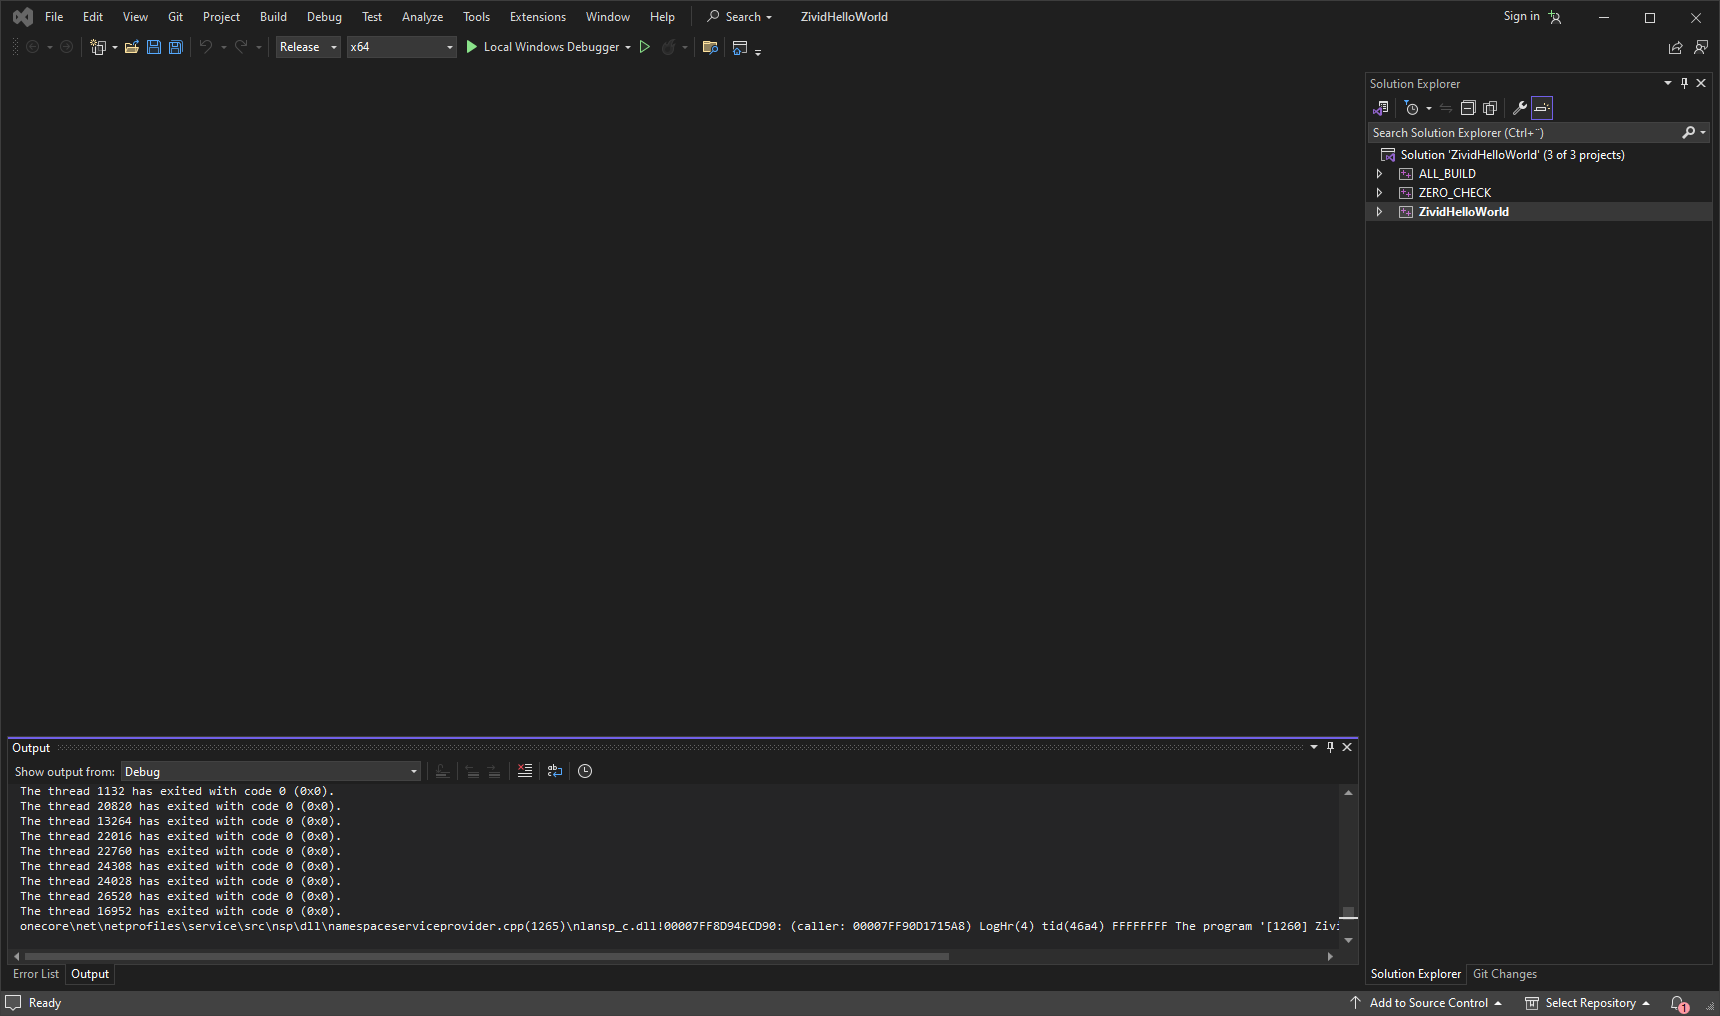1720x1016 pixels.
Task: Expand the ZividHelloWorld project node
Action: [1379, 212]
